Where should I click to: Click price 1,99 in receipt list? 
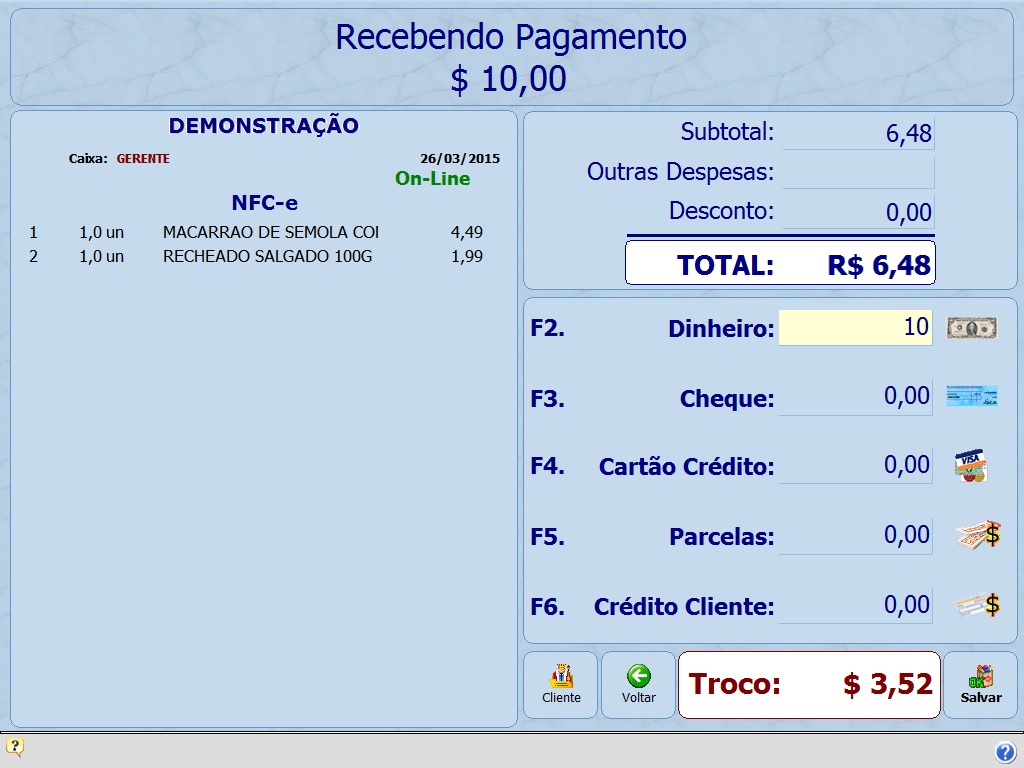467,257
